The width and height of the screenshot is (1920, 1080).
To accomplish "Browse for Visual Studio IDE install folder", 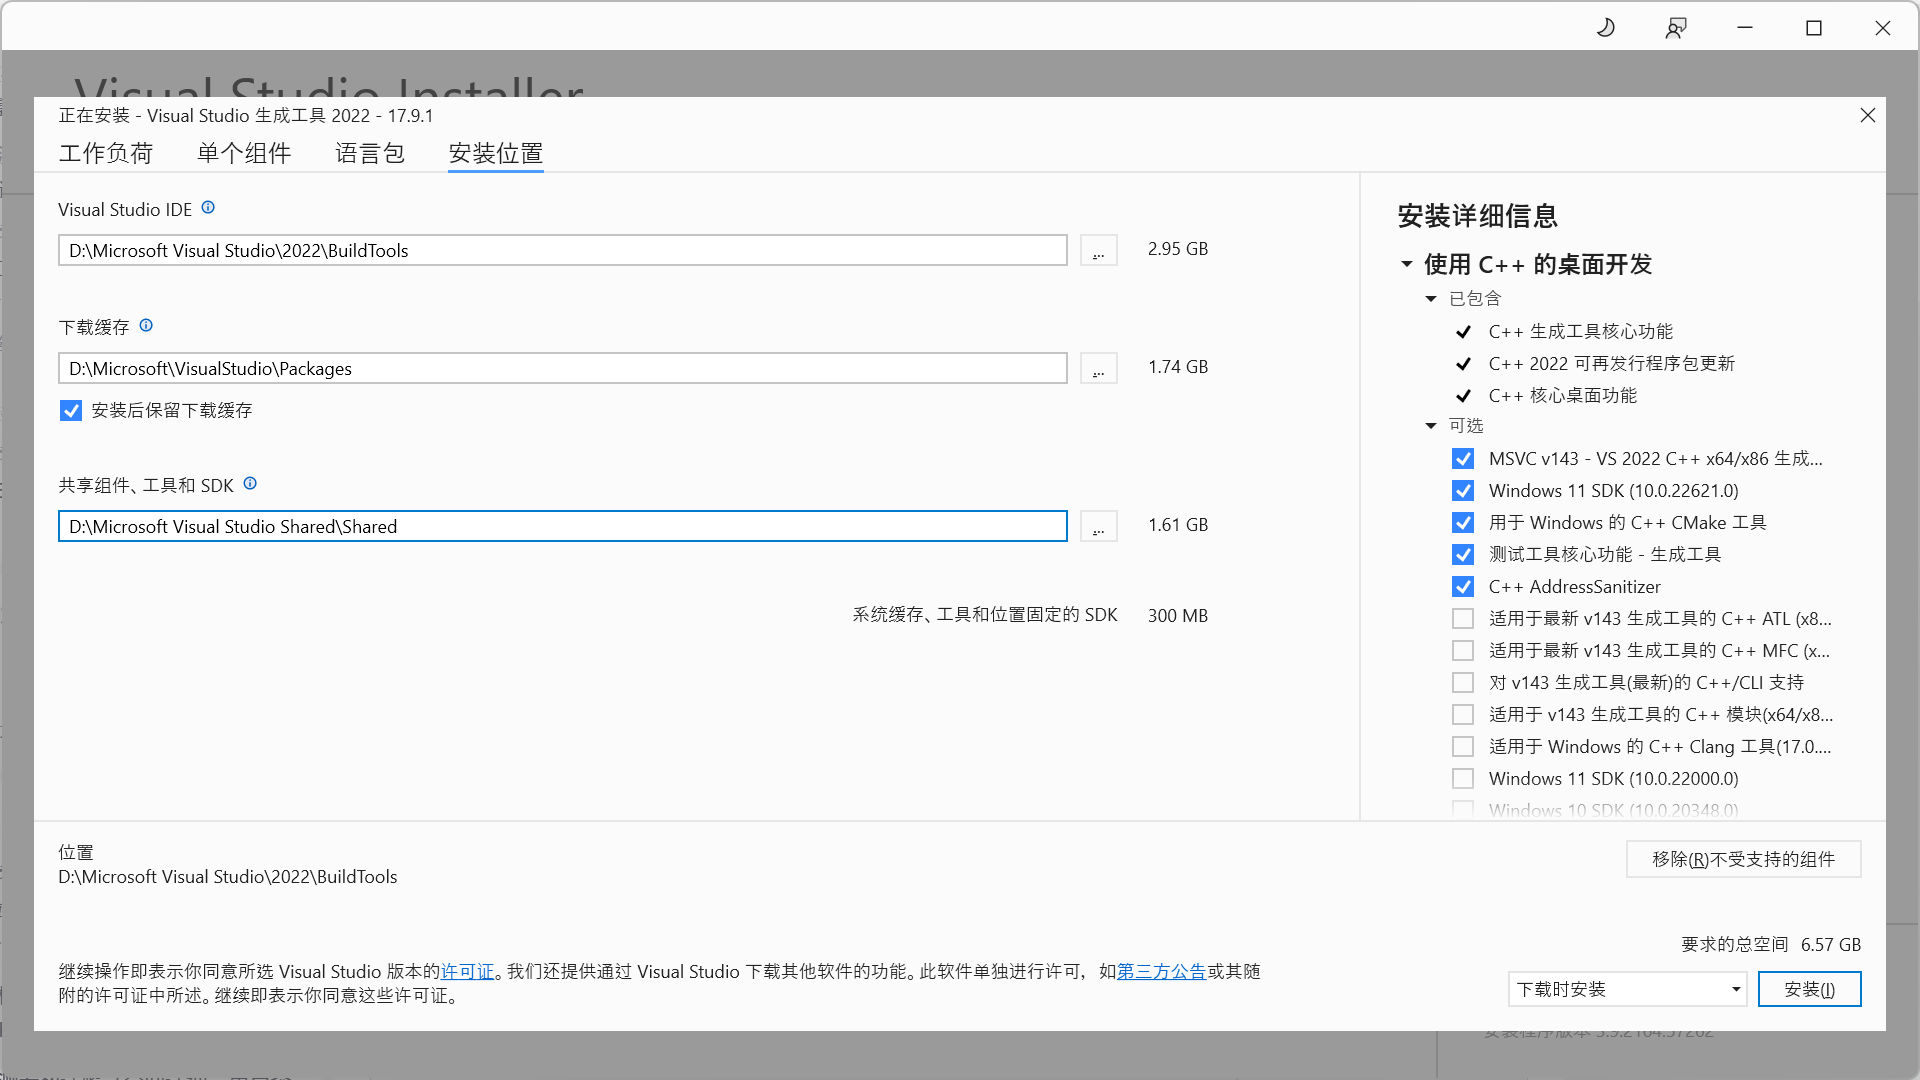I will point(1098,251).
